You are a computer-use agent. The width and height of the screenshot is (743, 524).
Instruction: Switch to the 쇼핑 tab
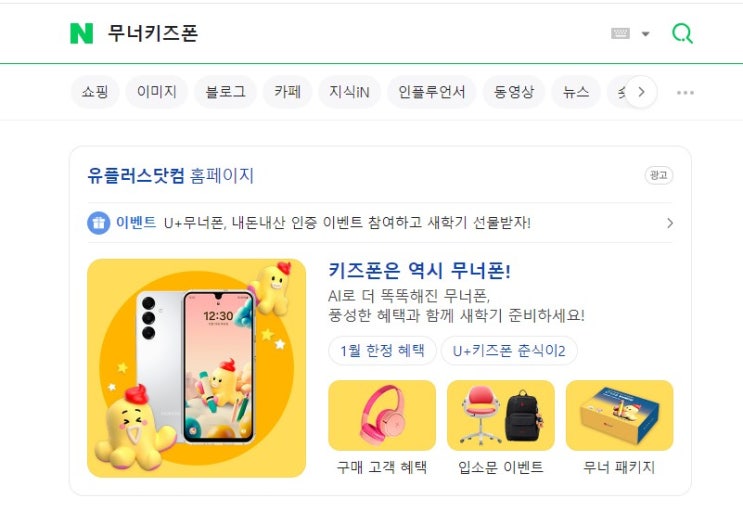[95, 92]
